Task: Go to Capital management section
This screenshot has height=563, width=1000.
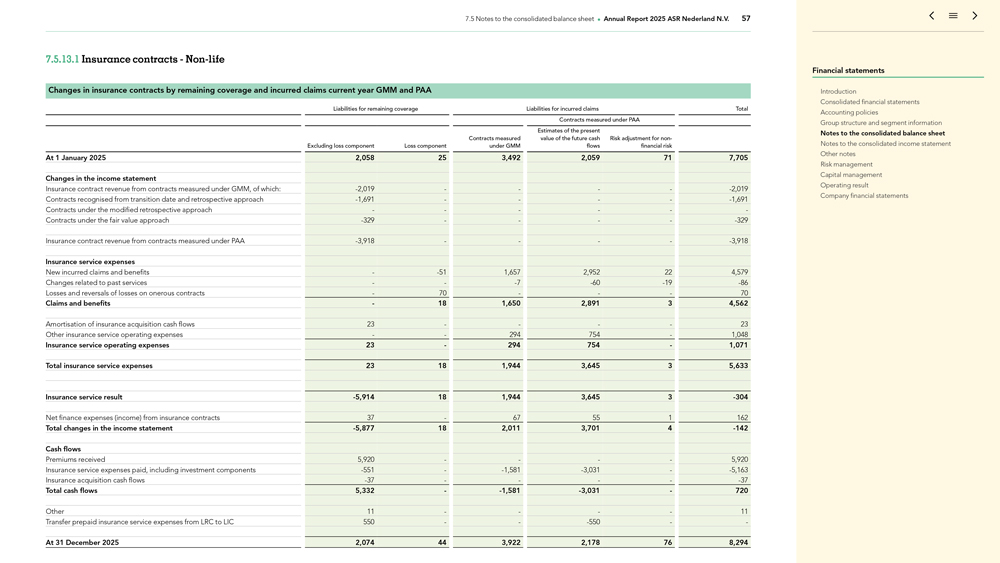Action: (x=850, y=175)
